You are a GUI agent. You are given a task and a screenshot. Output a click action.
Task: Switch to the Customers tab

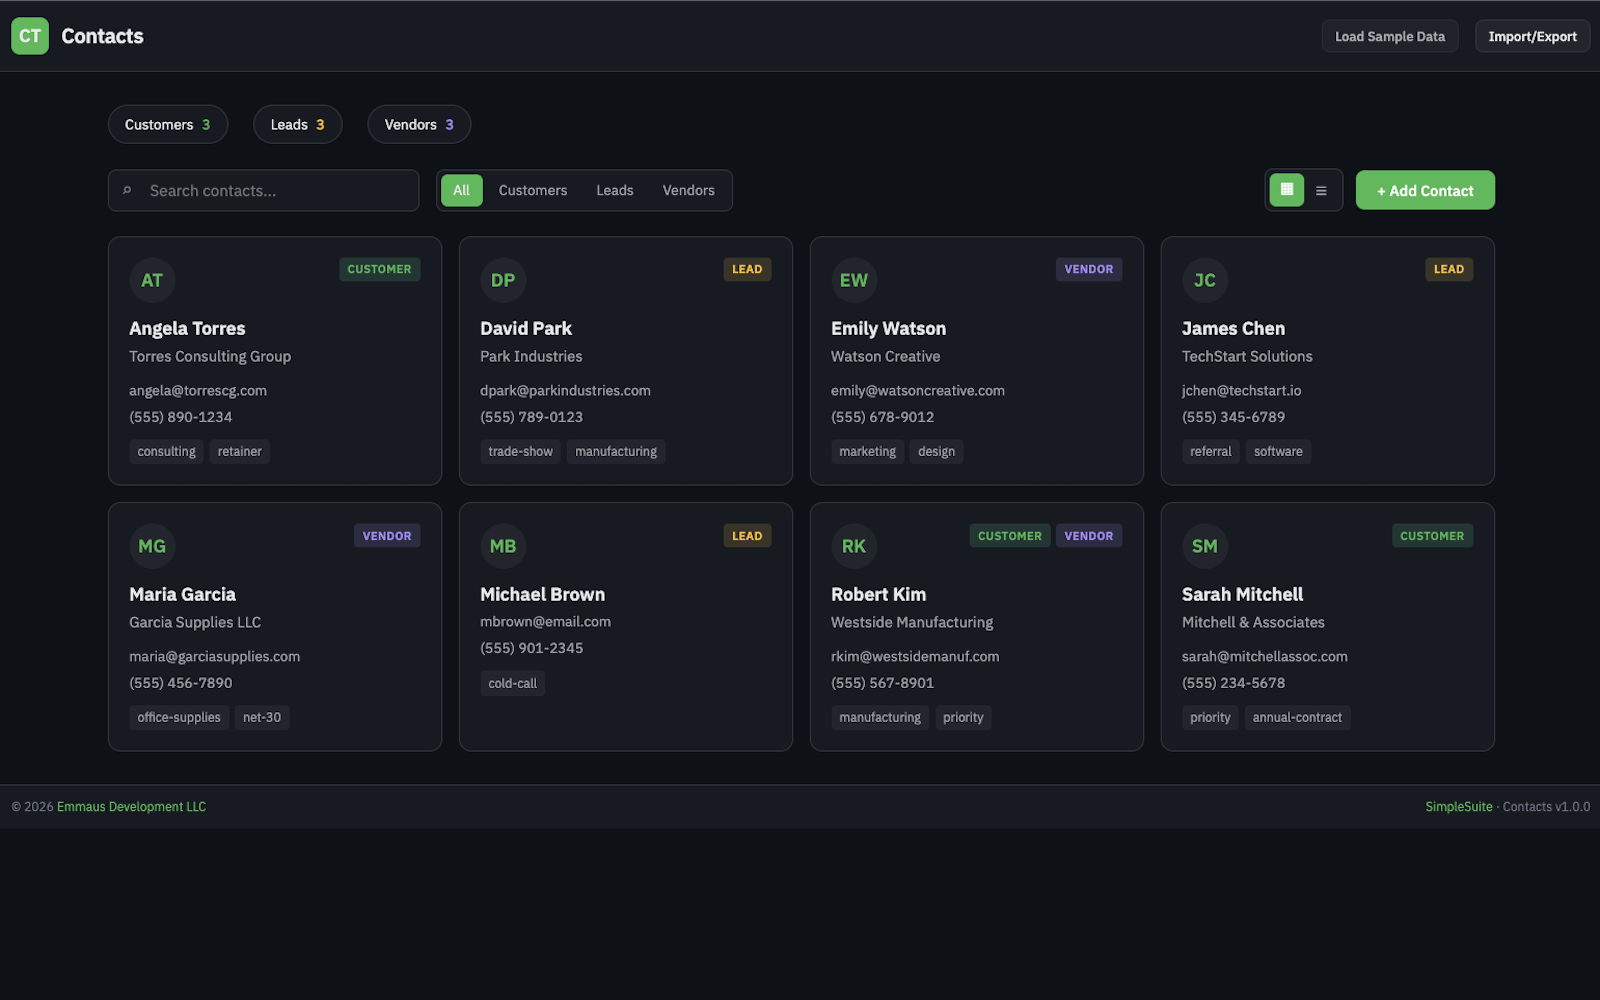(533, 190)
